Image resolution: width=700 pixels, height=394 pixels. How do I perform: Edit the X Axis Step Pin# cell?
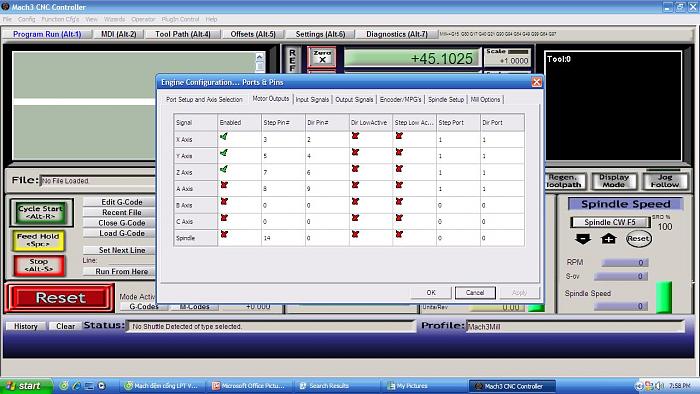[x=283, y=140]
